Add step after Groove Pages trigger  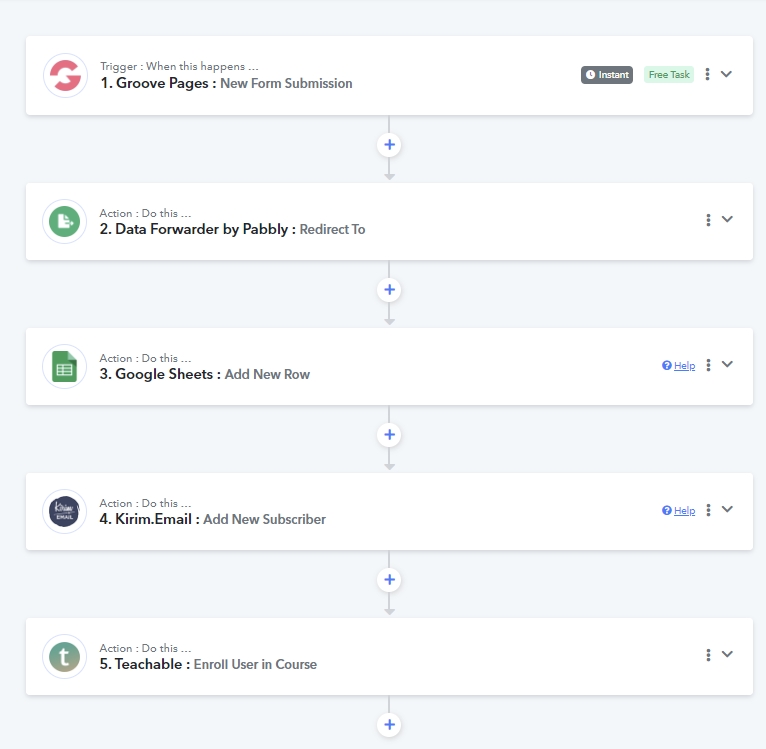pyautogui.click(x=389, y=145)
